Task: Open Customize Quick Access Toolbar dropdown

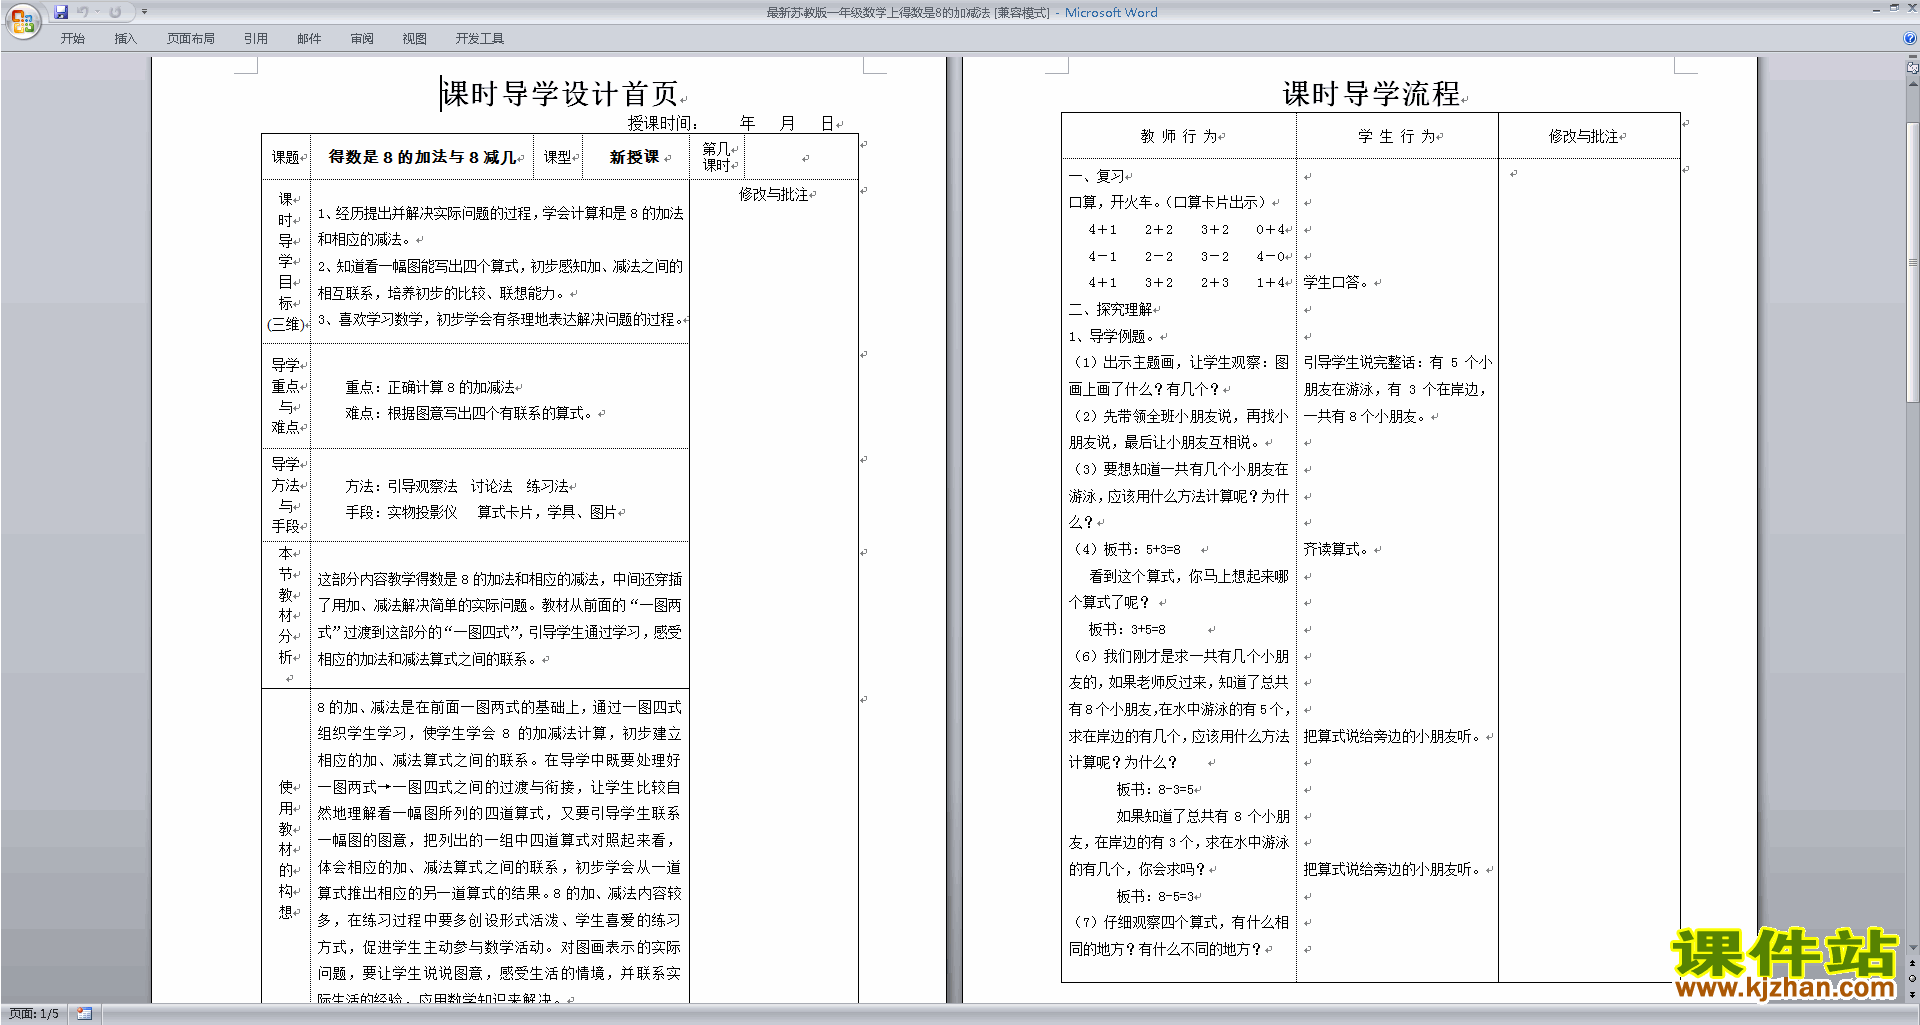Action: pos(144,12)
